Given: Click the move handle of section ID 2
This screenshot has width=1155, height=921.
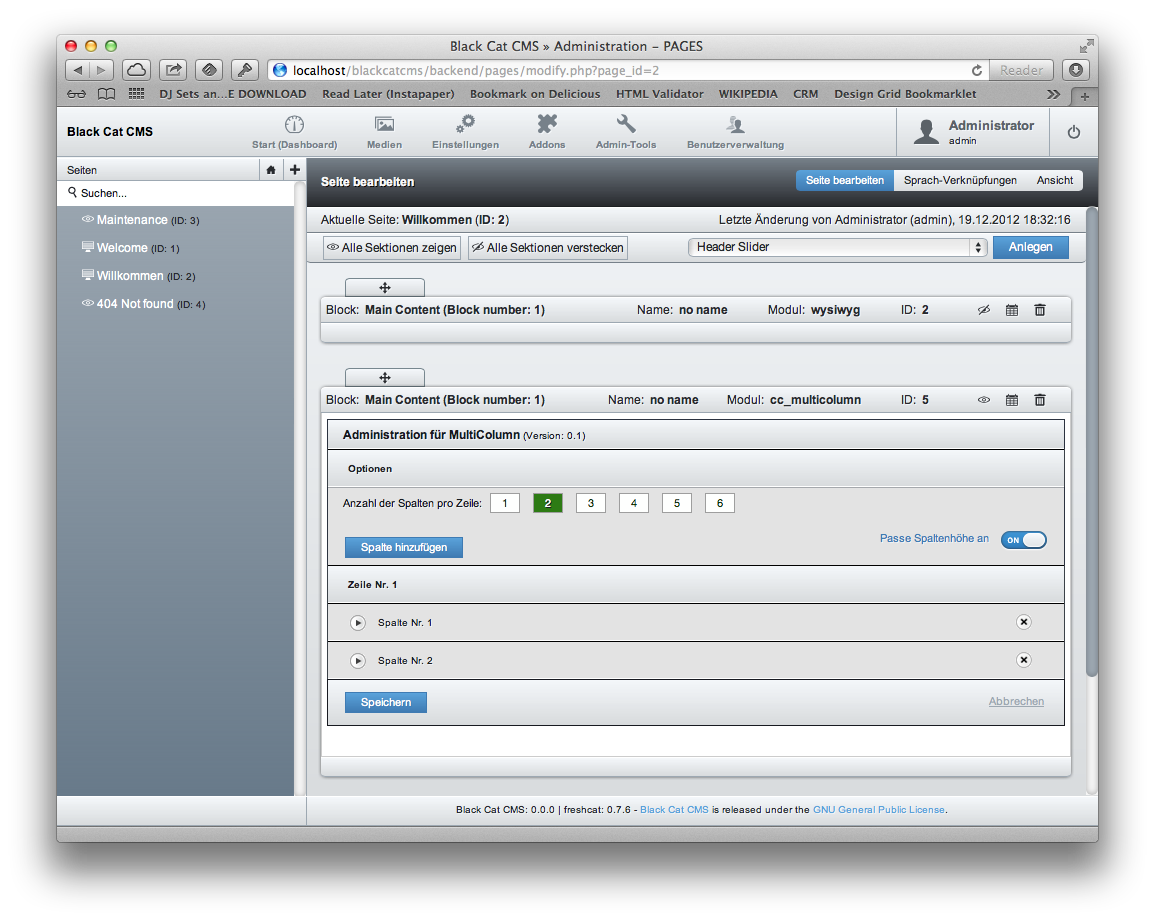Looking at the screenshot, I should click(385, 287).
